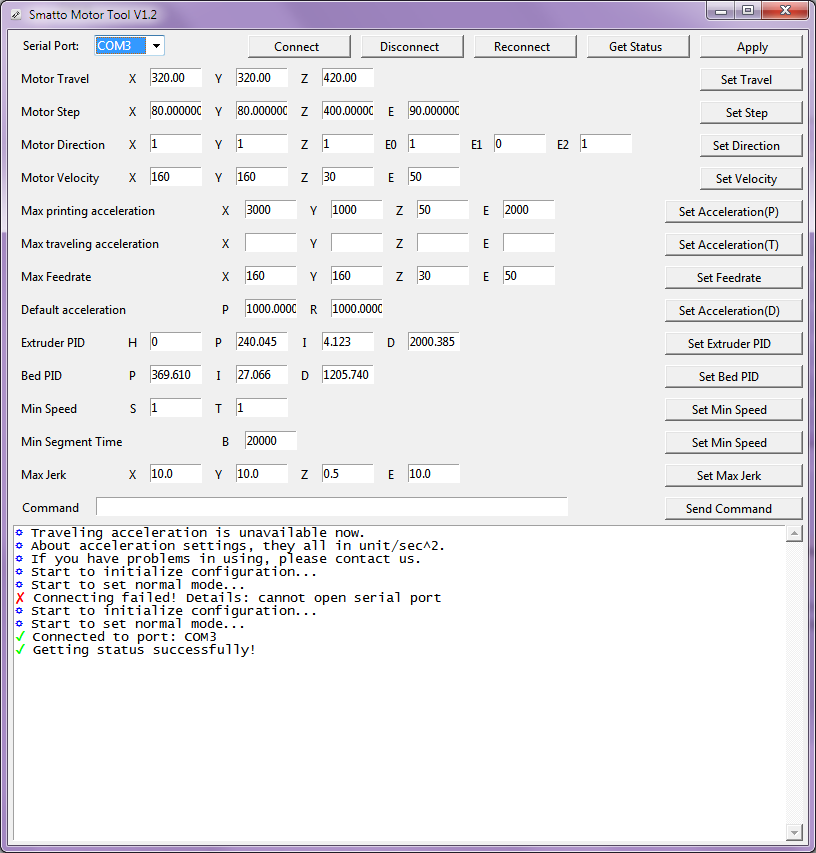Click the Send Command button
Screen dimensions: 816x853
tap(733, 509)
